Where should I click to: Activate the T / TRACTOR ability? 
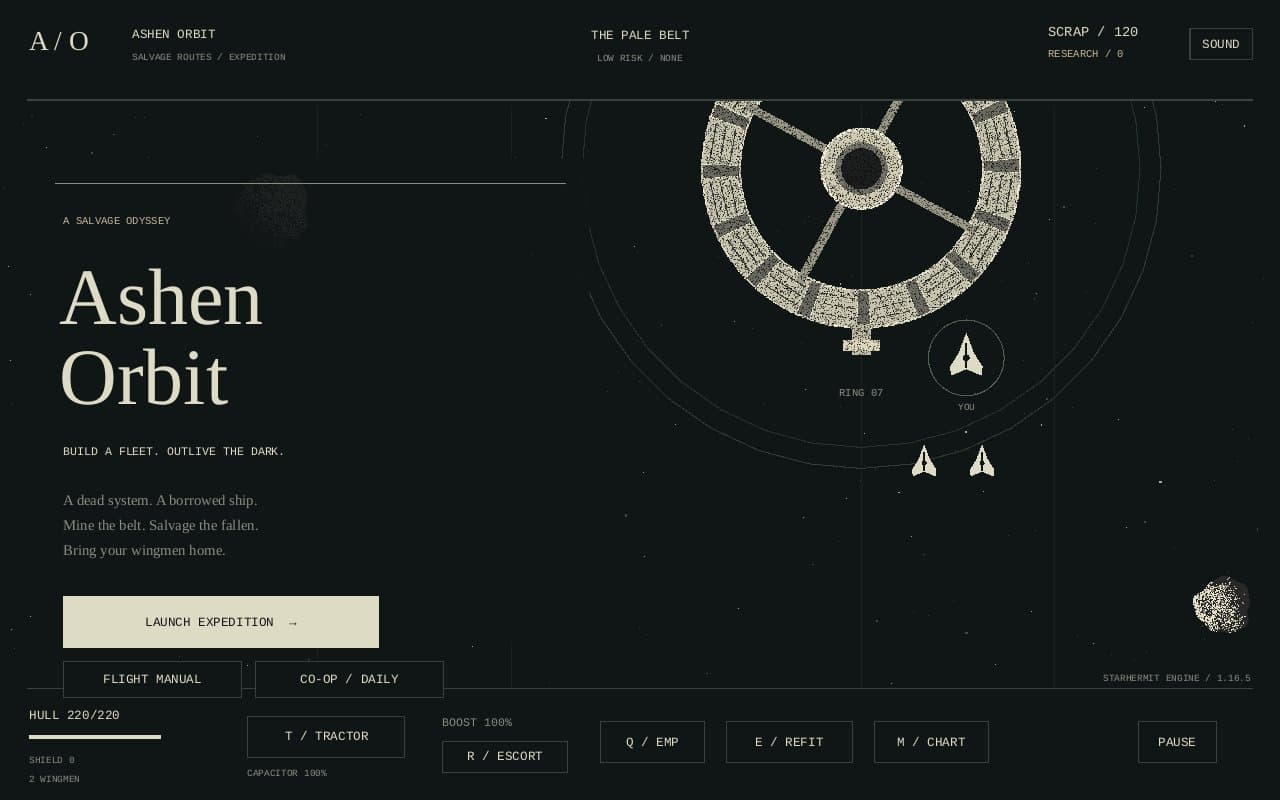pos(326,736)
